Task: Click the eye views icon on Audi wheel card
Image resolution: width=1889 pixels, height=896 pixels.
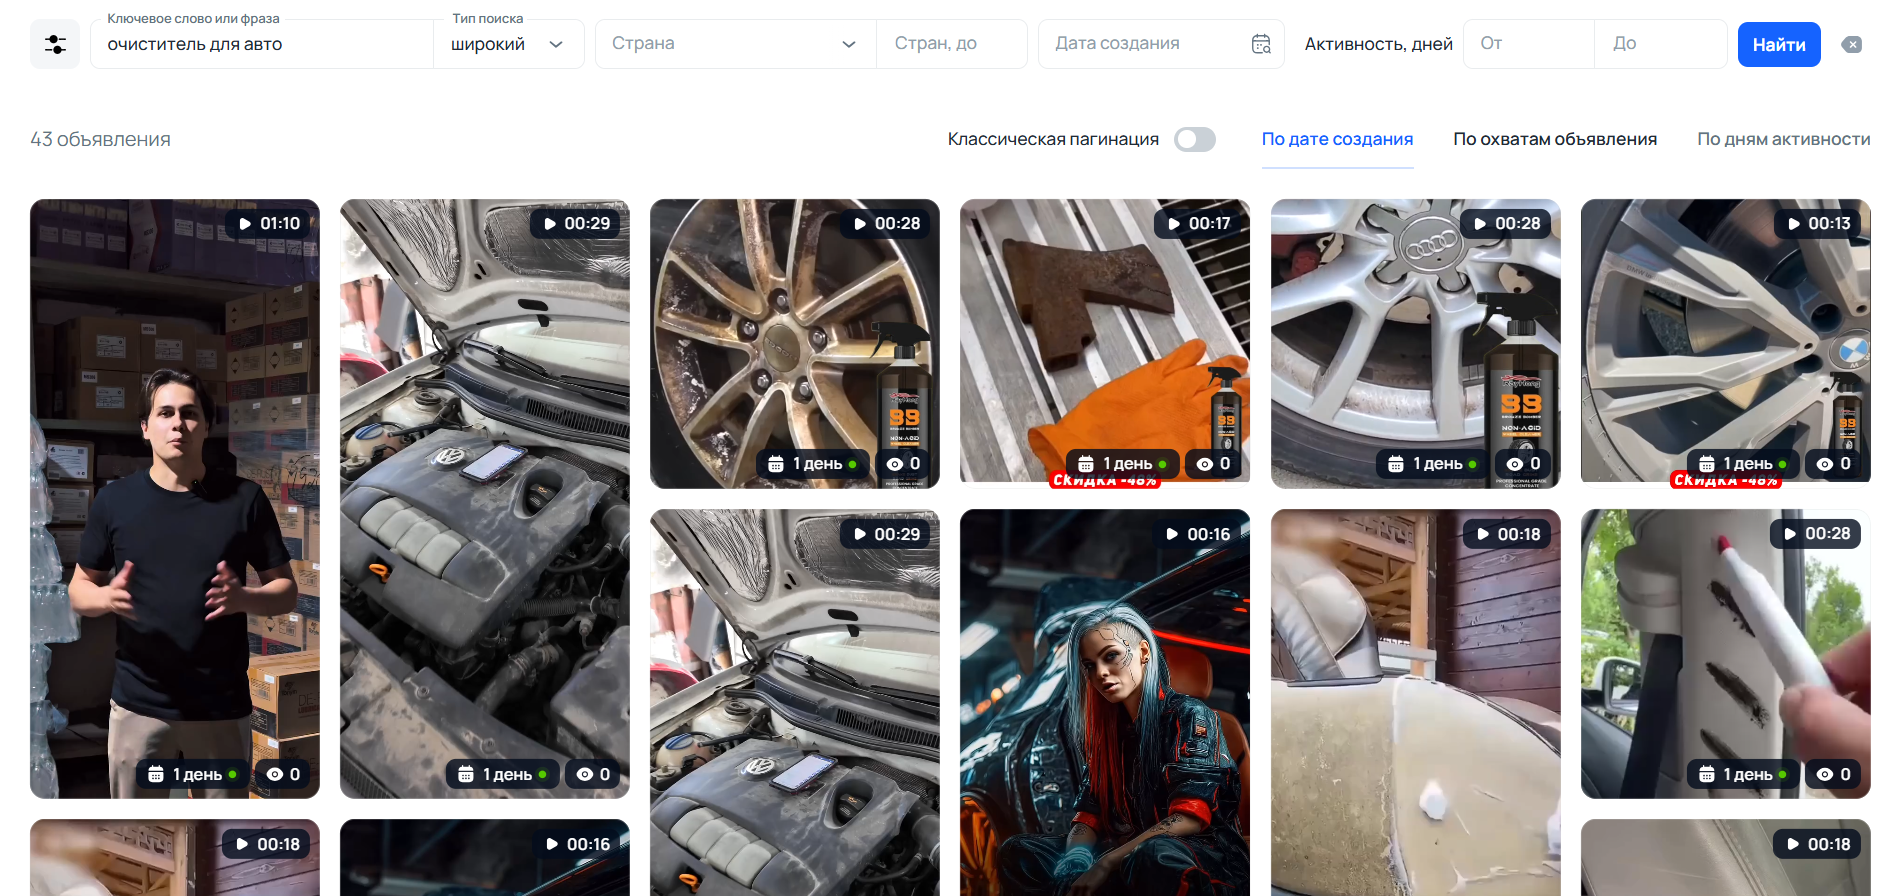Action: (x=1515, y=464)
